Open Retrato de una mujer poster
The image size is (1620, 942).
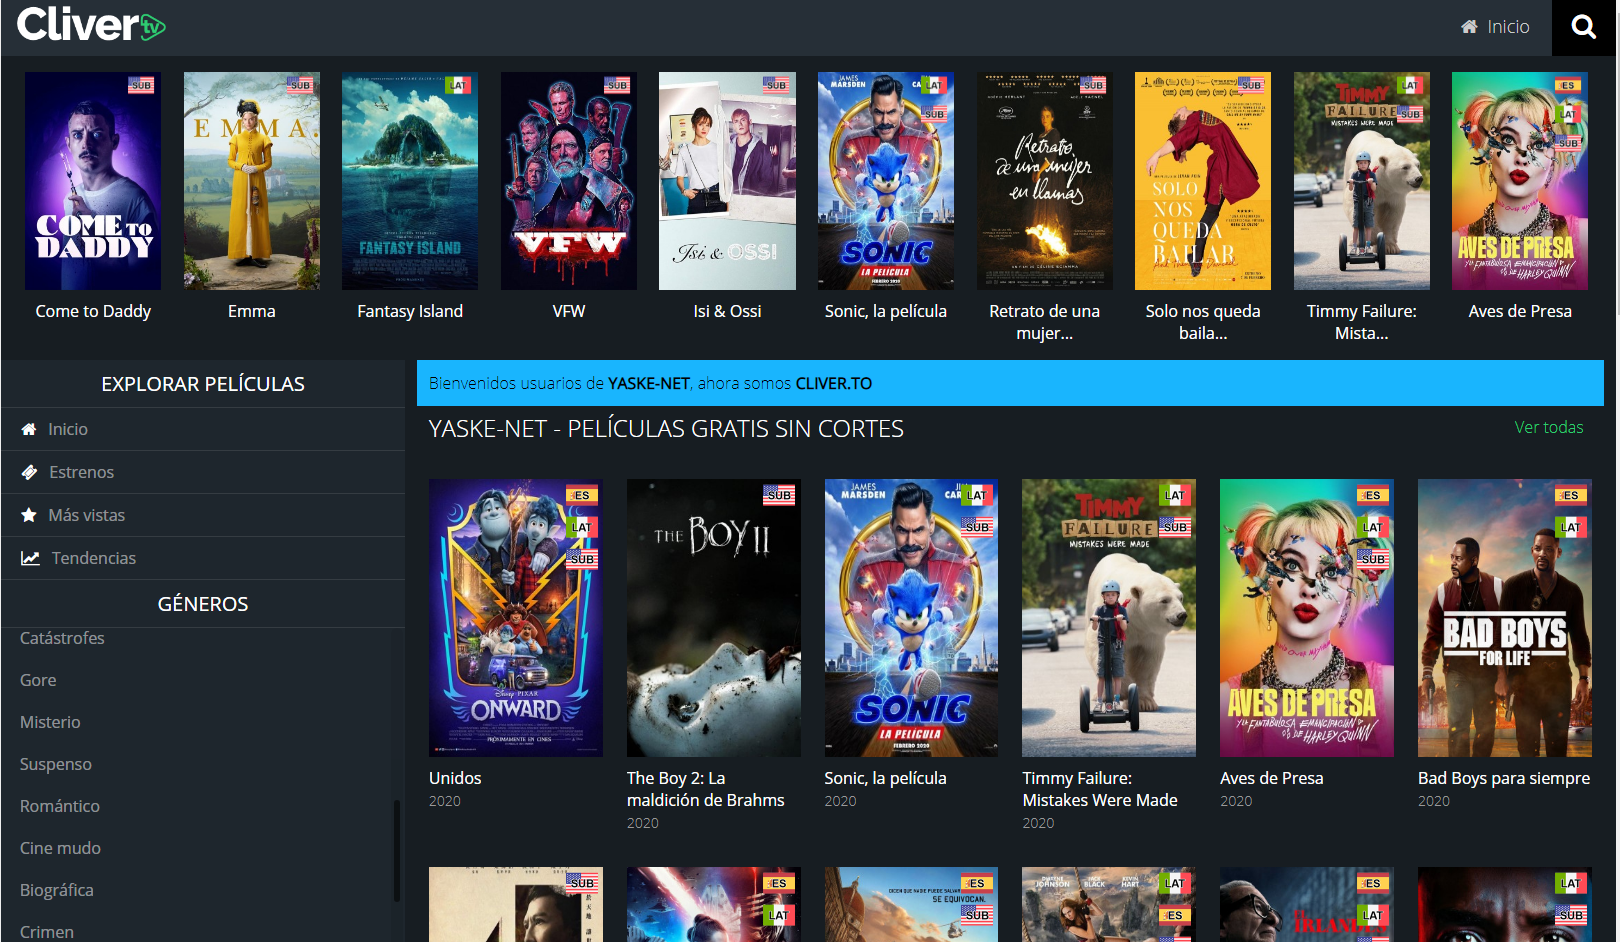pyautogui.click(x=1045, y=181)
